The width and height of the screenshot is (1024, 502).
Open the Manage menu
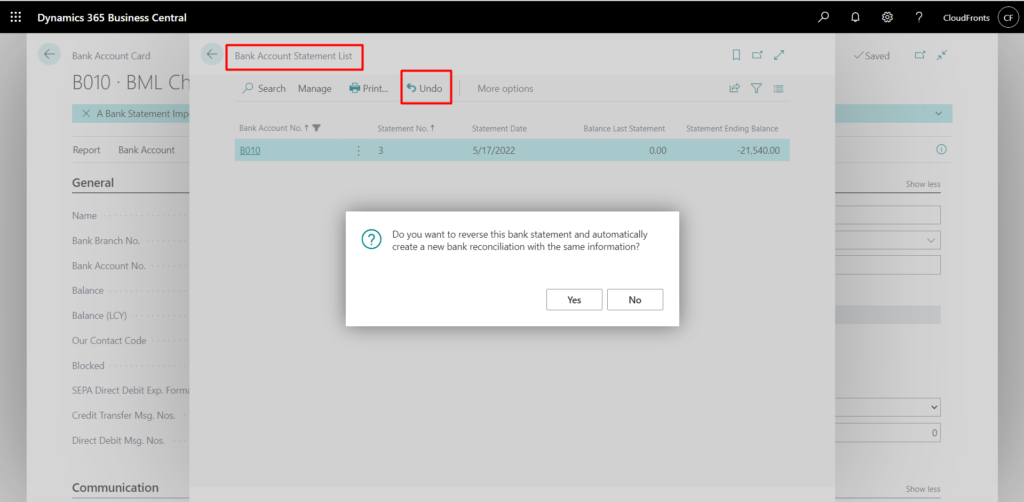315,88
